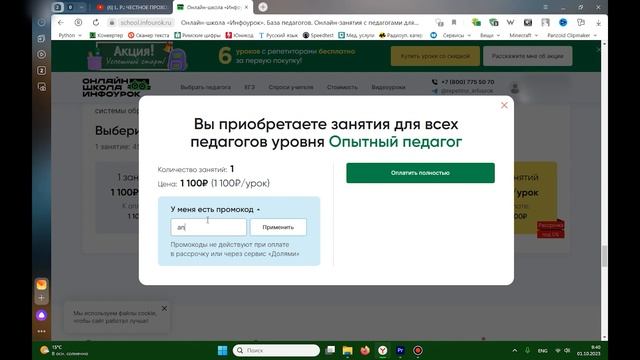Open File Explorer from the taskbar
Image resolution: width=640 pixels, height=360 pixels.
click(348, 350)
